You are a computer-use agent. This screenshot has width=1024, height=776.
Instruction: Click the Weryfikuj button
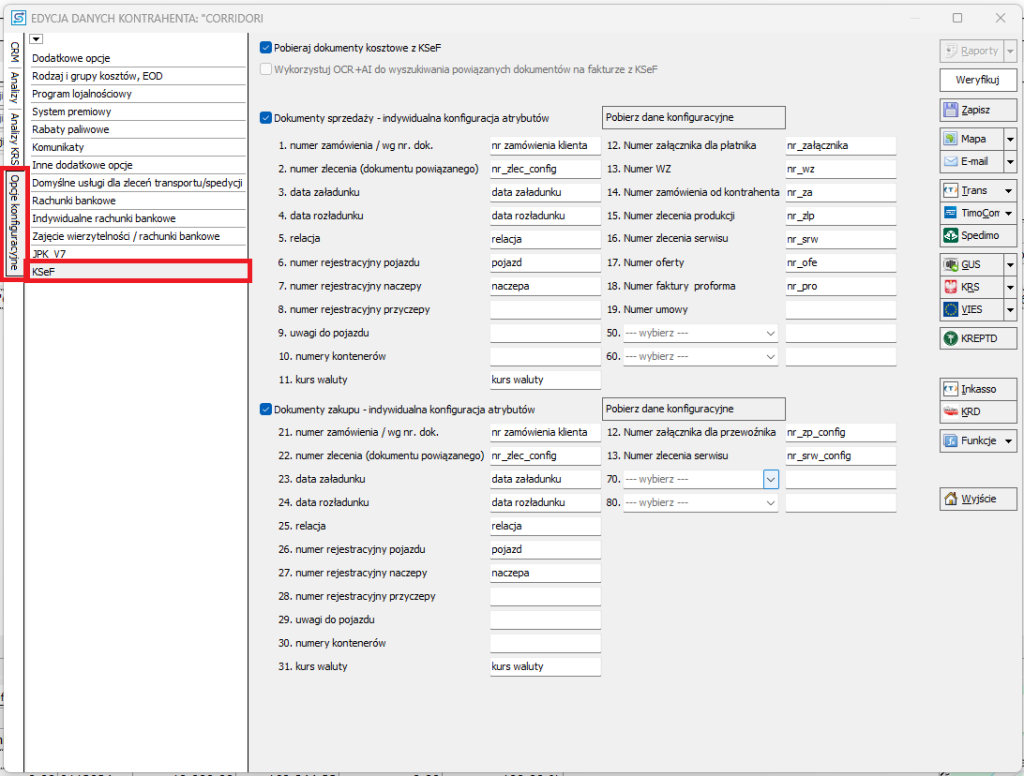click(x=978, y=80)
